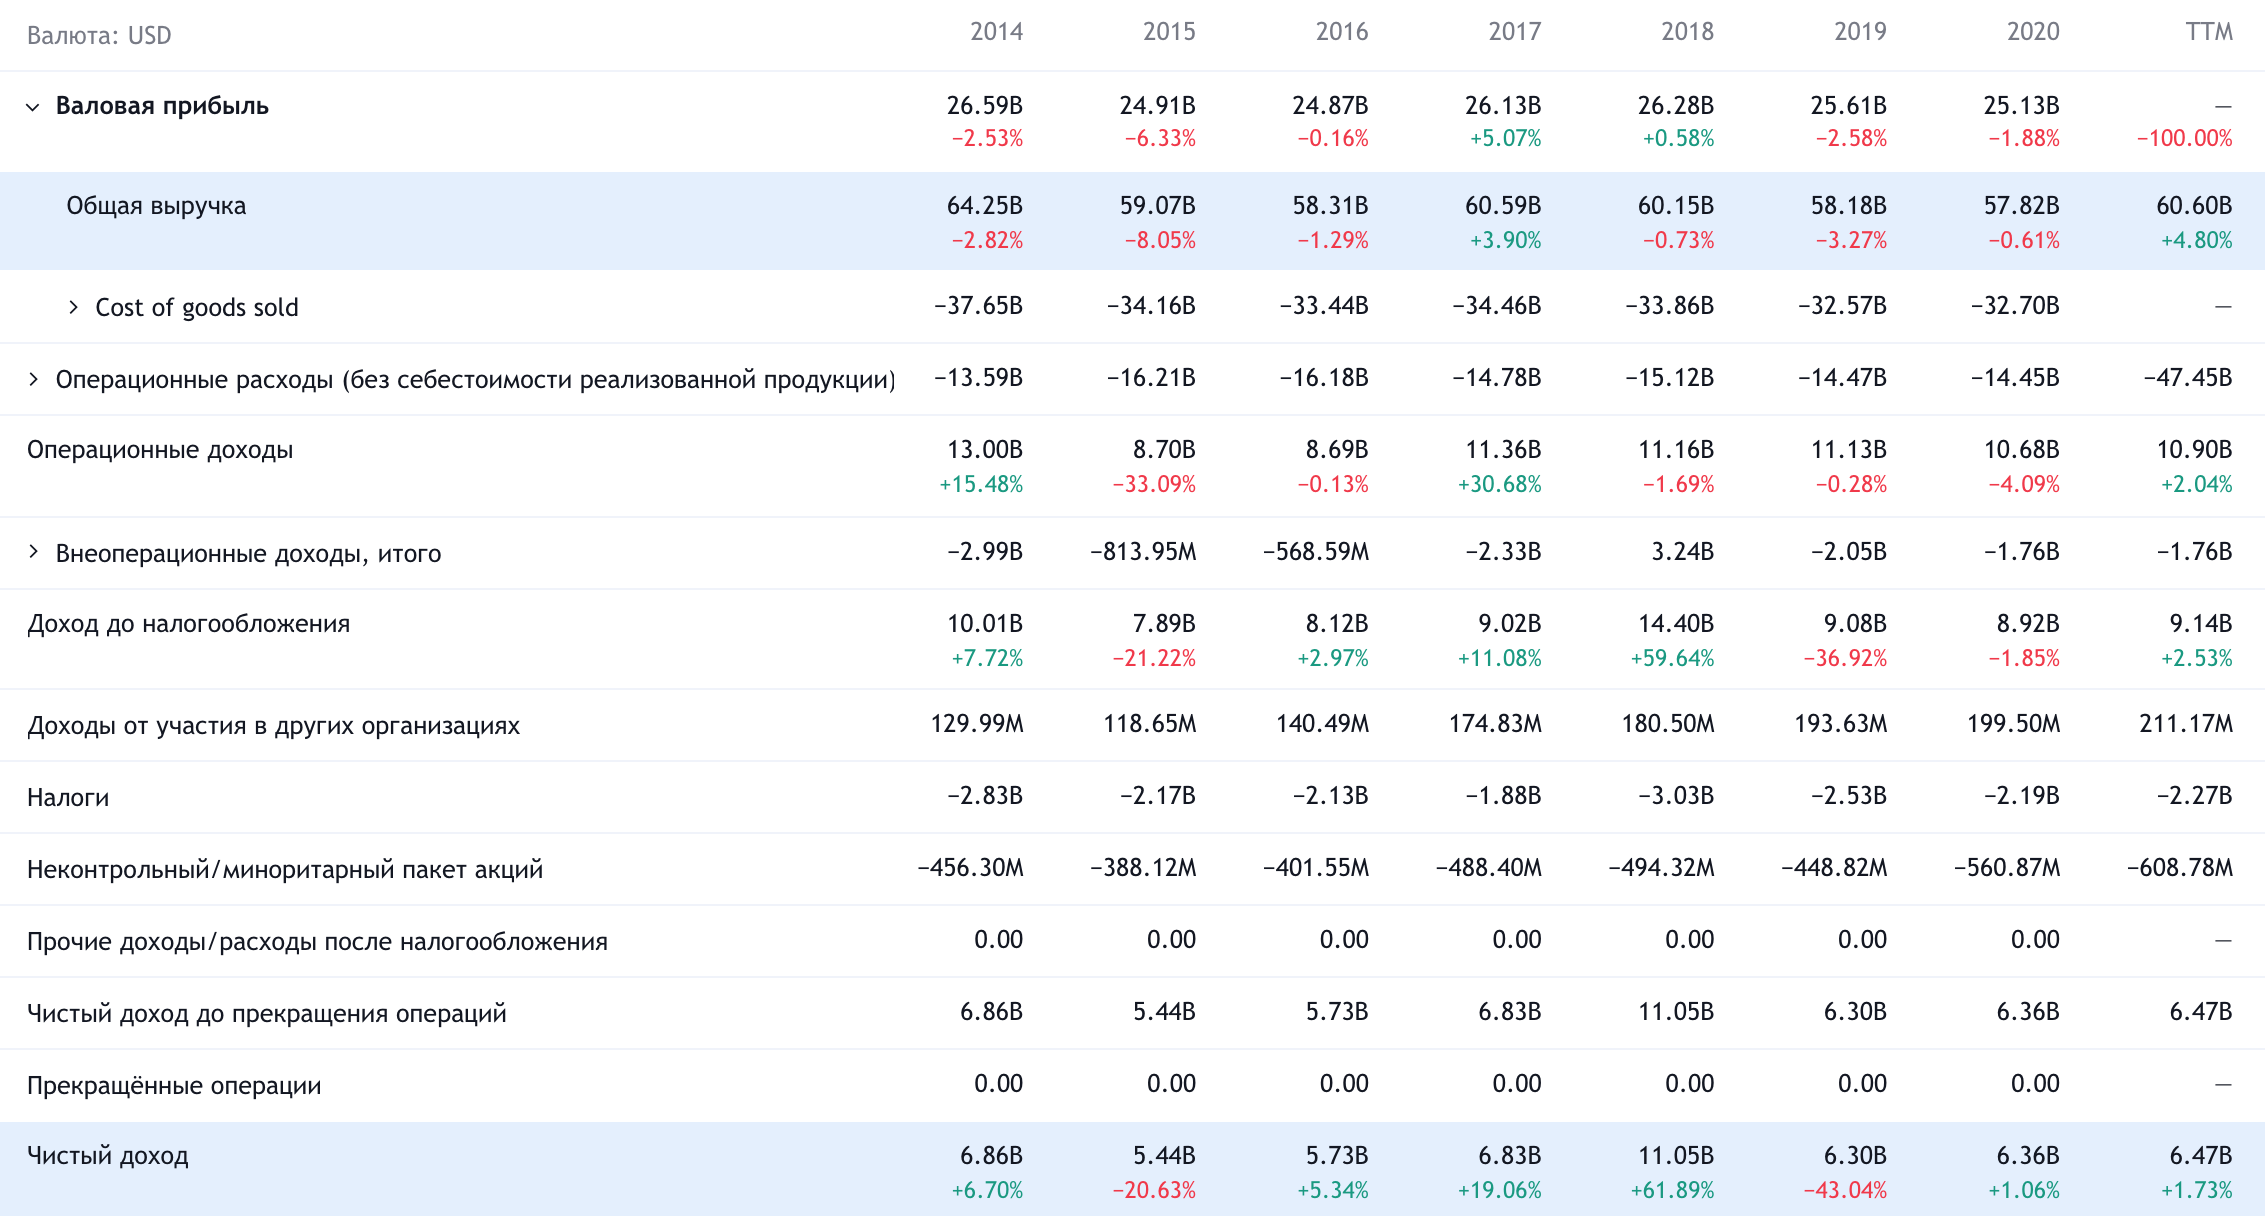This screenshot has width=2265, height=1216.
Task: Click the 2020 column header
Action: (x=2034, y=32)
